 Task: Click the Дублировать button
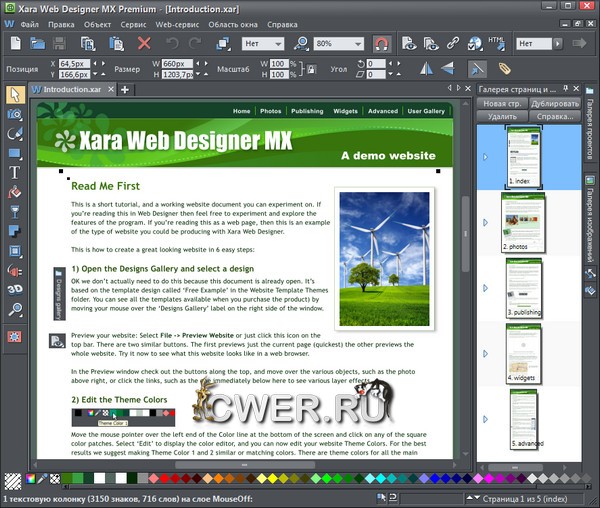point(555,103)
